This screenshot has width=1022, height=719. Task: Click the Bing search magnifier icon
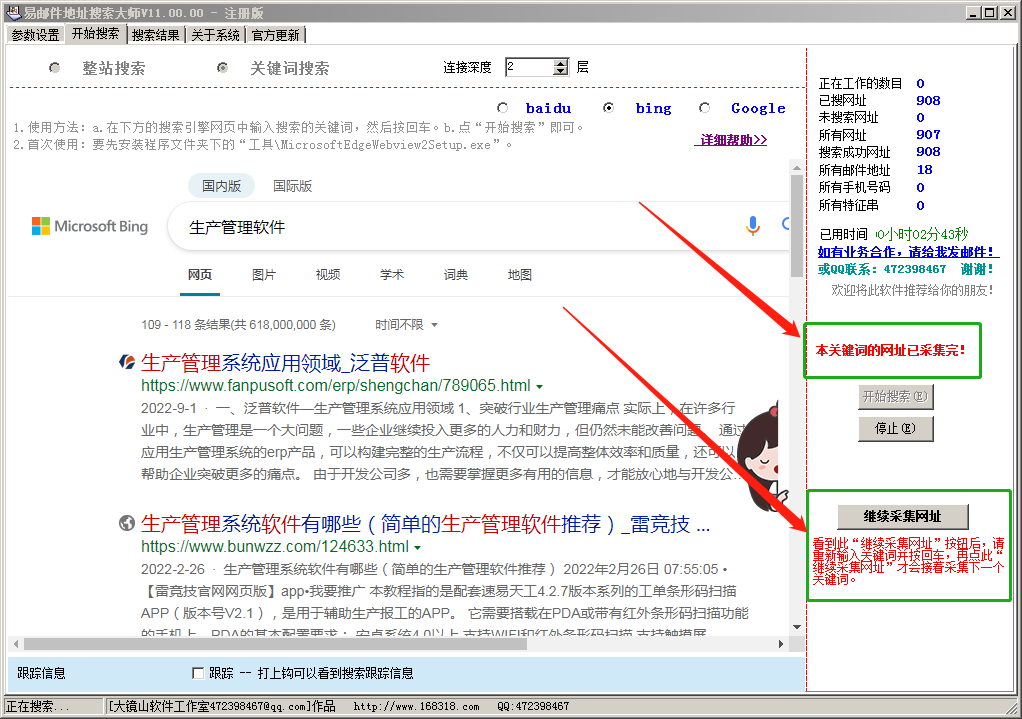785,224
